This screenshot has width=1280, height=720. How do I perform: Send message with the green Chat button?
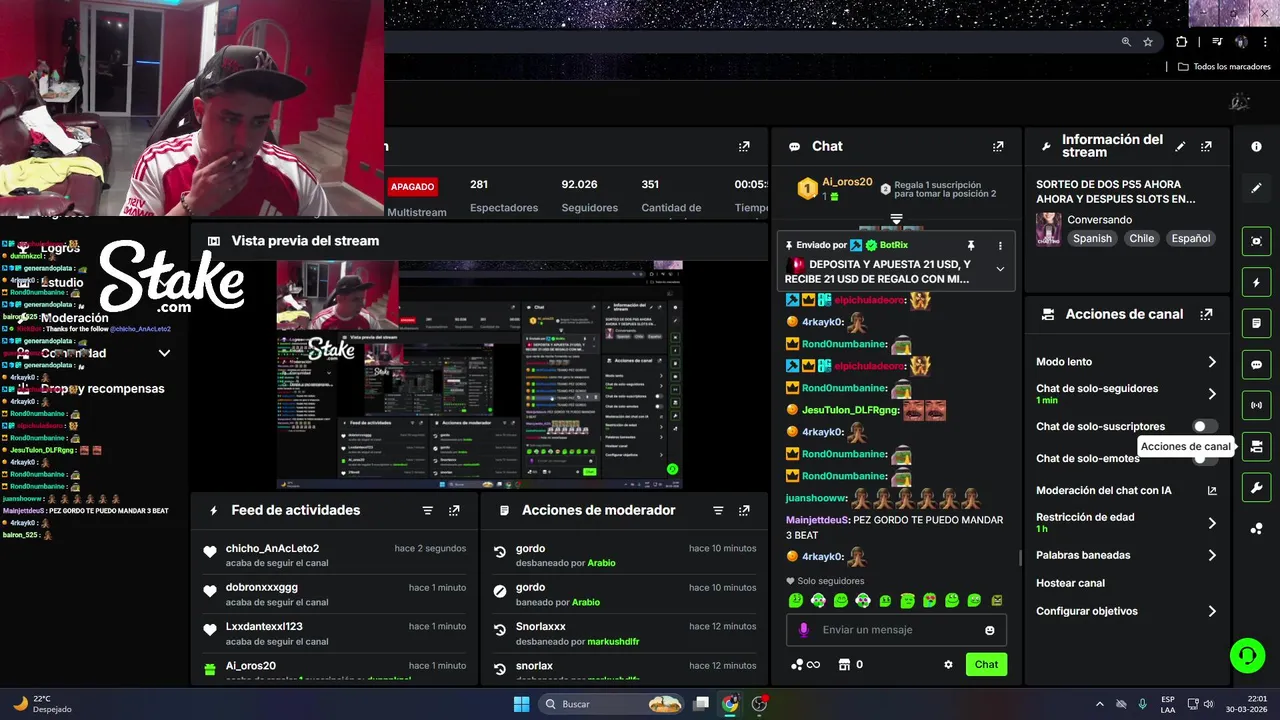[x=986, y=665]
